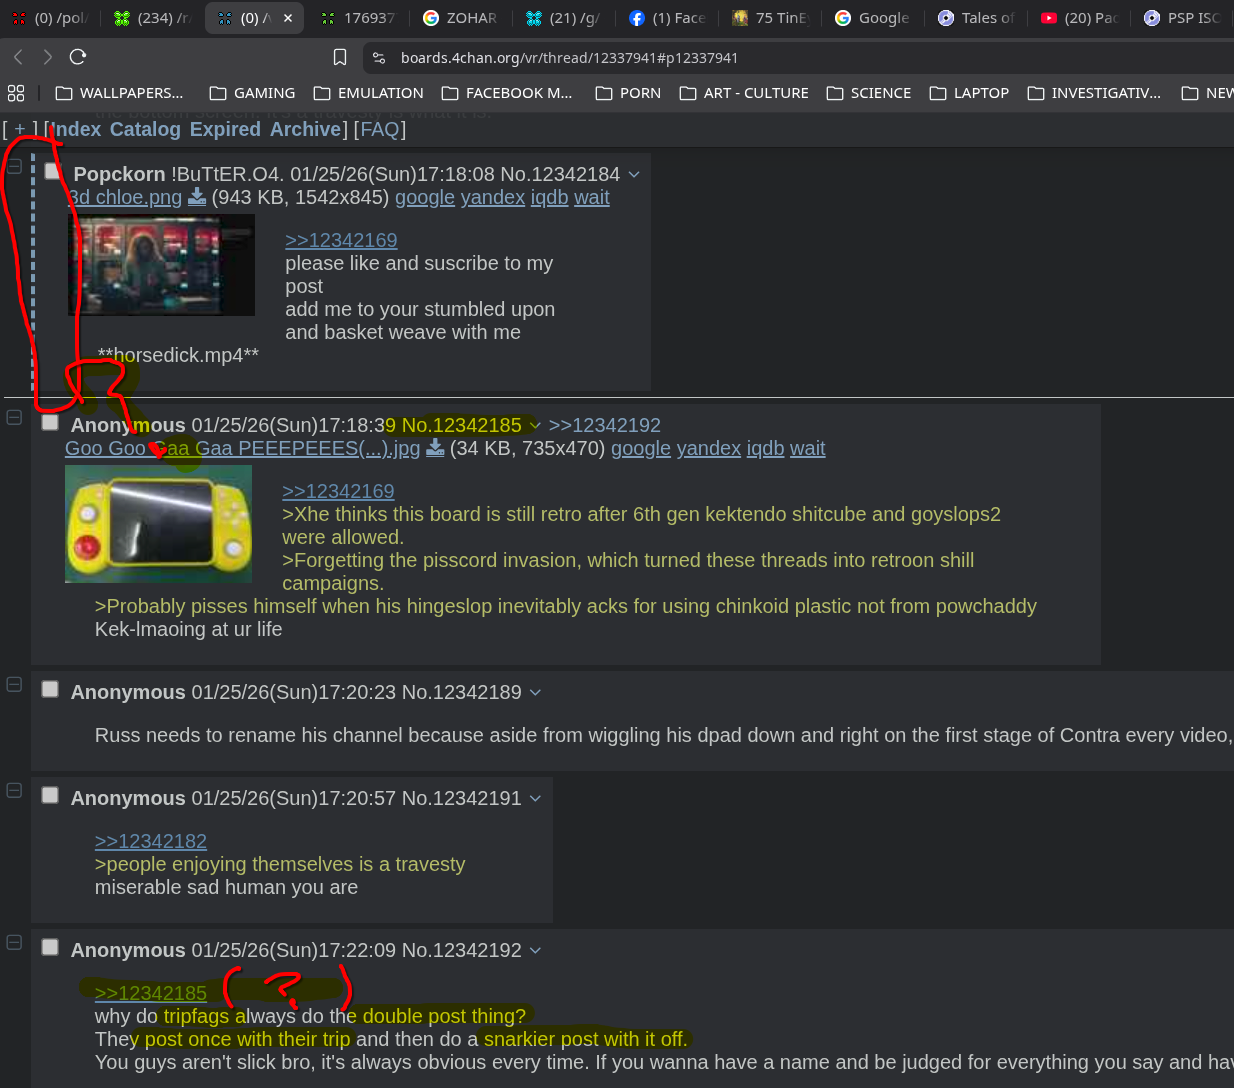
Task: Search 3d chloe.png on yandex
Action: coord(492,197)
